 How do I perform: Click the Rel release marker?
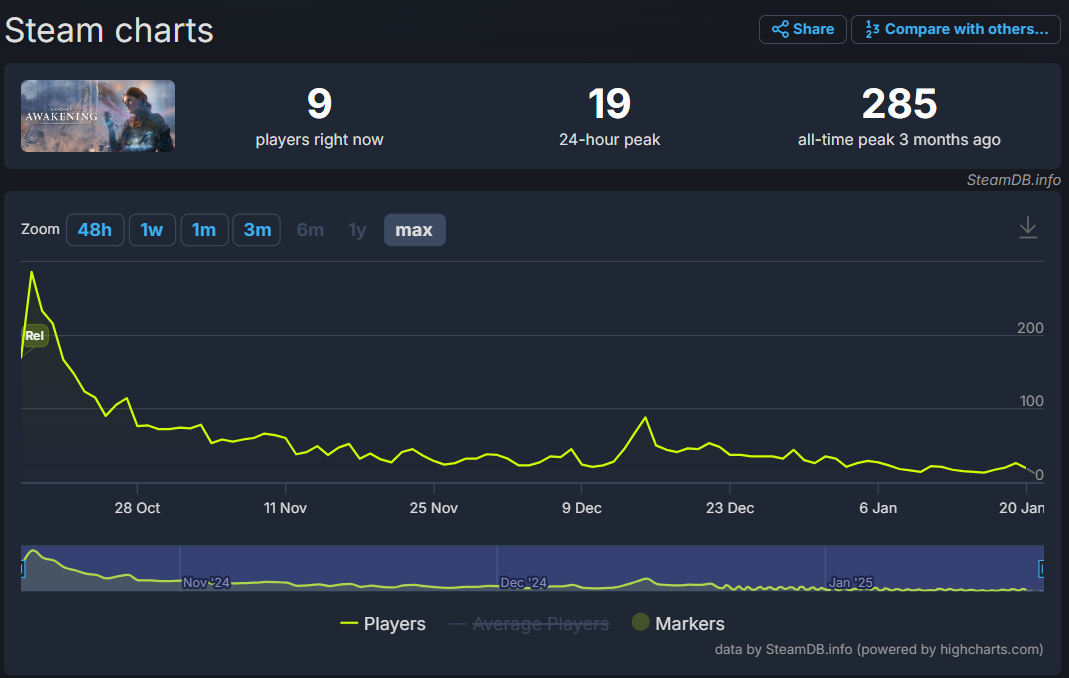35,336
